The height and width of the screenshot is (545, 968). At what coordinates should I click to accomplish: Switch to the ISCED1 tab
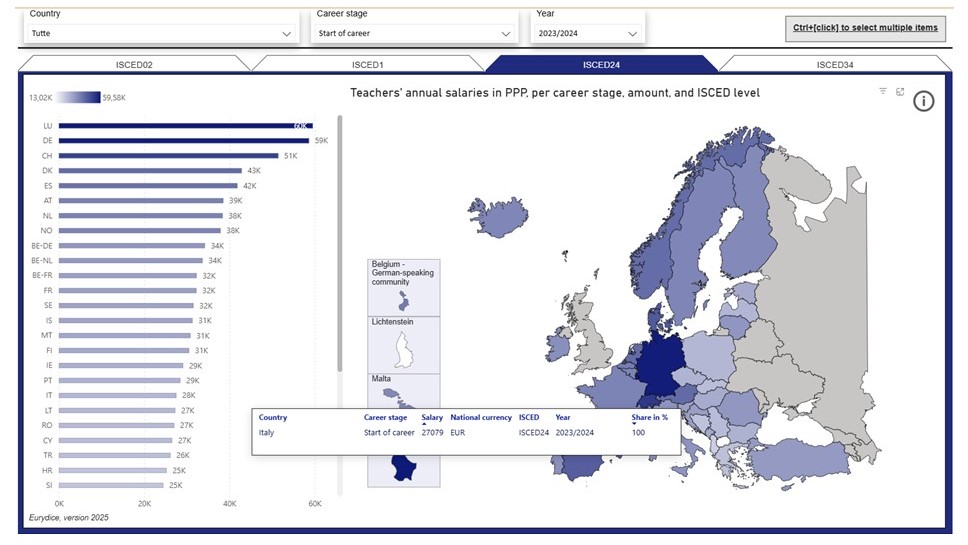(367, 65)
